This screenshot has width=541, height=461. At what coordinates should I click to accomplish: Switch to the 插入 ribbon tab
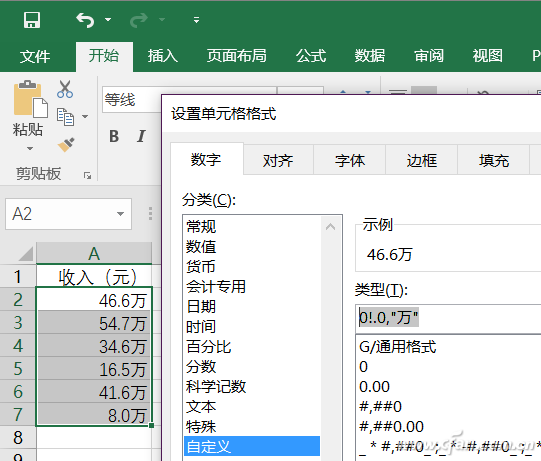coord(163,56)
